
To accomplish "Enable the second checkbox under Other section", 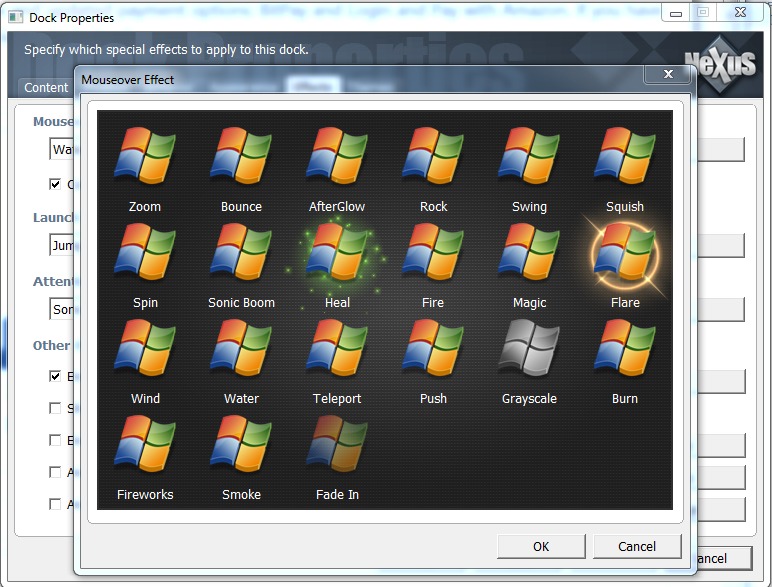I will point(55,408).
